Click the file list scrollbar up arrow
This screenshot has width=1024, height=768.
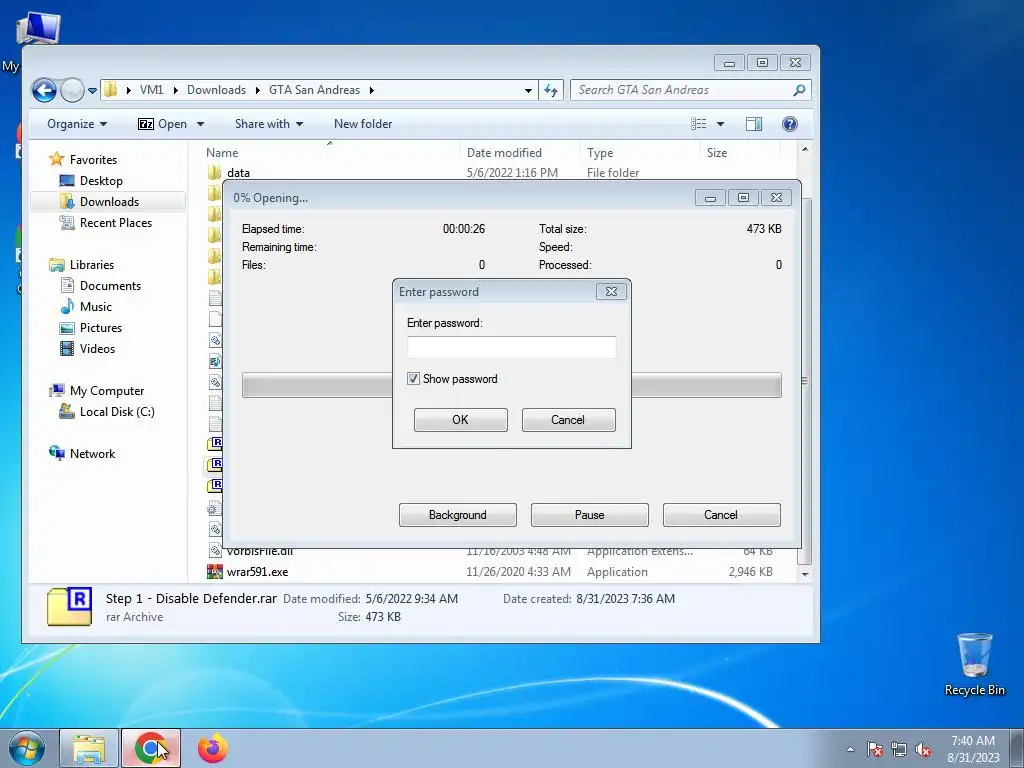pos(805,150)
